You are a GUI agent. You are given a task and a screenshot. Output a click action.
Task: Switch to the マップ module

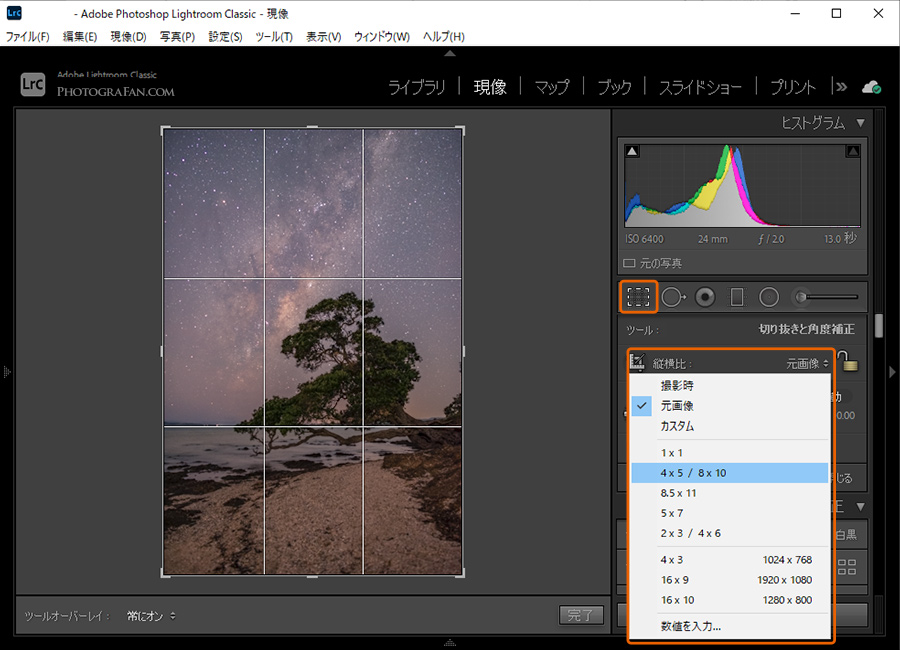552,87
